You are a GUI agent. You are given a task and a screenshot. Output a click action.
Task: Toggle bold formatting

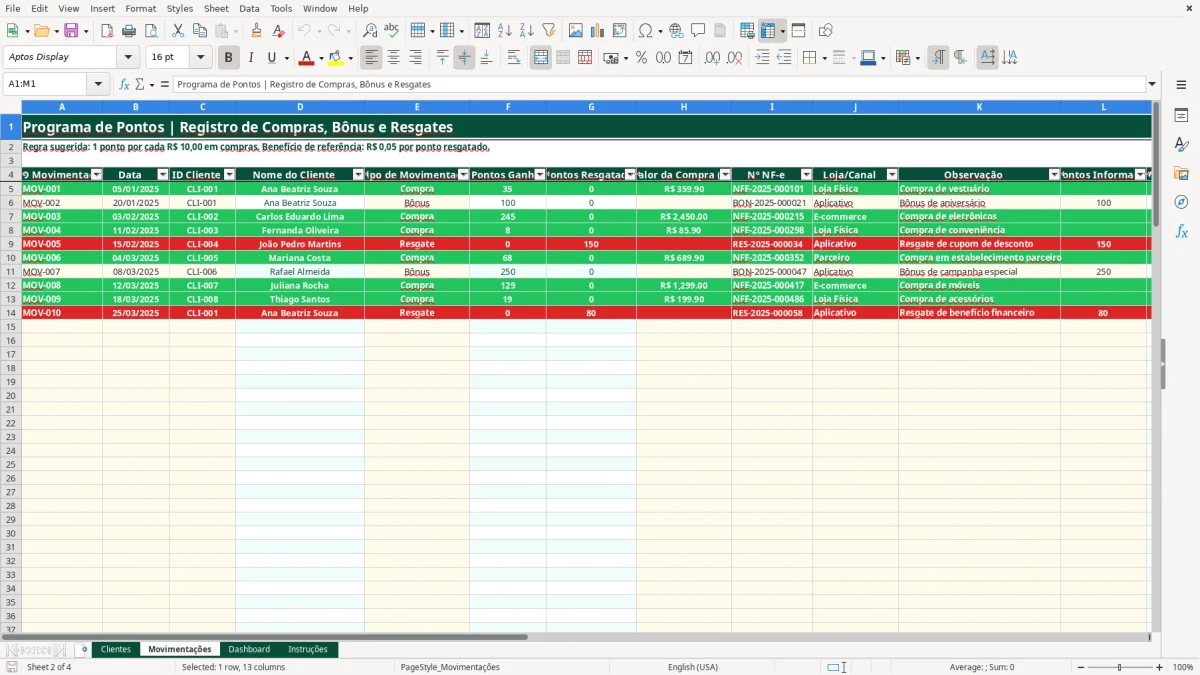(229, 58)
